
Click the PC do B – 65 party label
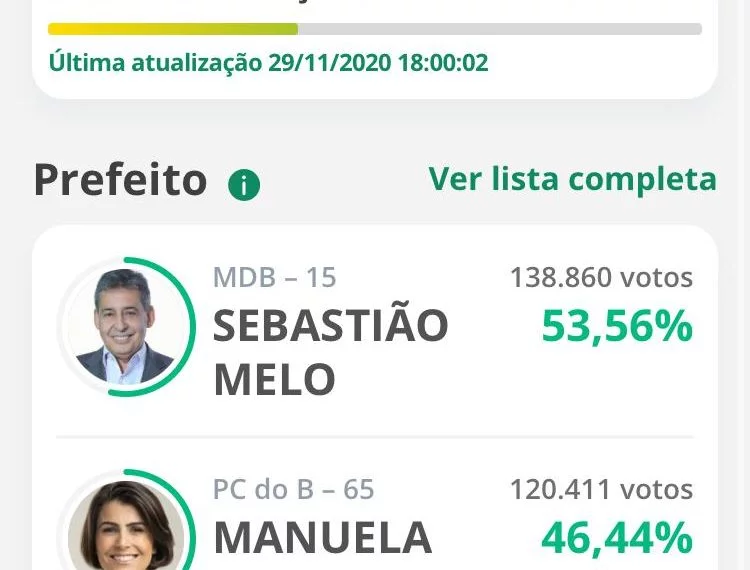coord(294,489)
